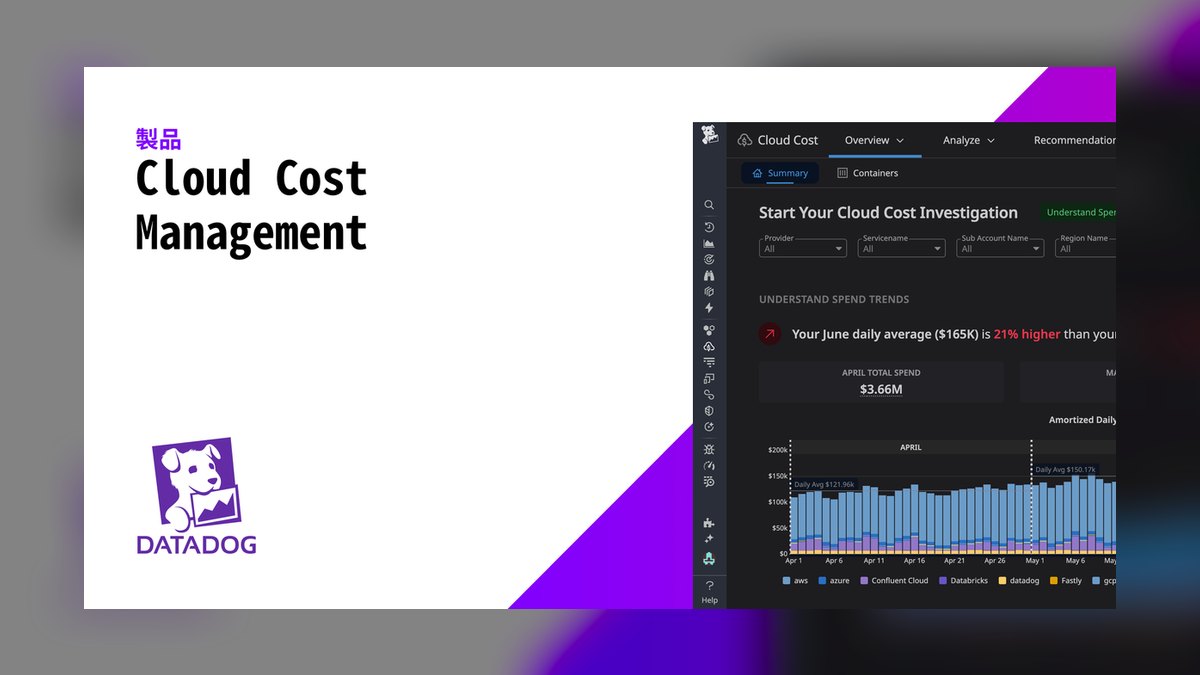Click the Cloud Cost cloud icon in header

click(x=745, y=140)
